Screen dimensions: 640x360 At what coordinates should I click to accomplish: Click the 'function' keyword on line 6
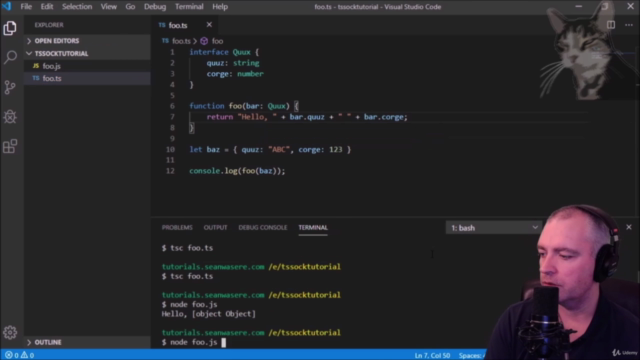pos(207,106)
